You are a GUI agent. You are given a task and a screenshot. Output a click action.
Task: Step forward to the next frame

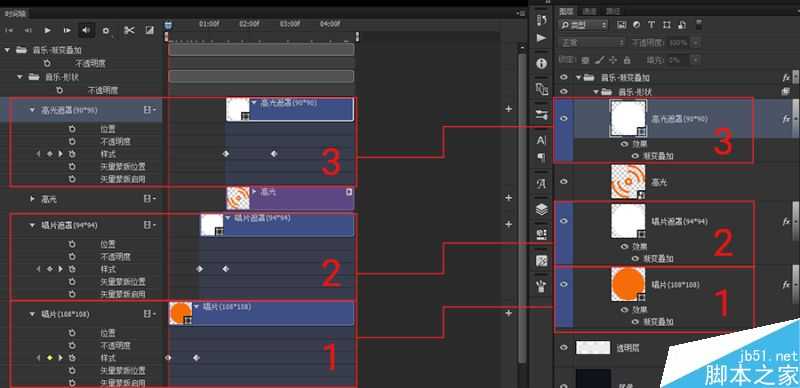tap(67, 31)
